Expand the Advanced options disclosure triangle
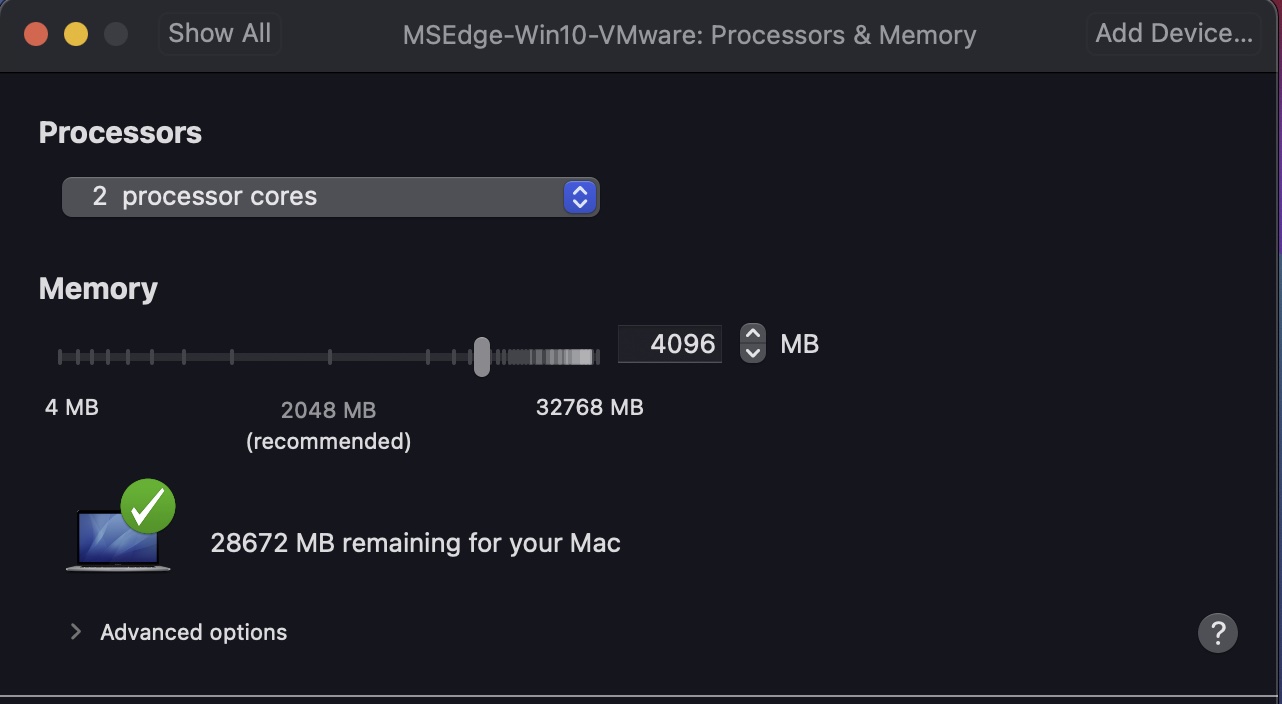The width and height of the screenshot is (1282, 704). (75, 632)
